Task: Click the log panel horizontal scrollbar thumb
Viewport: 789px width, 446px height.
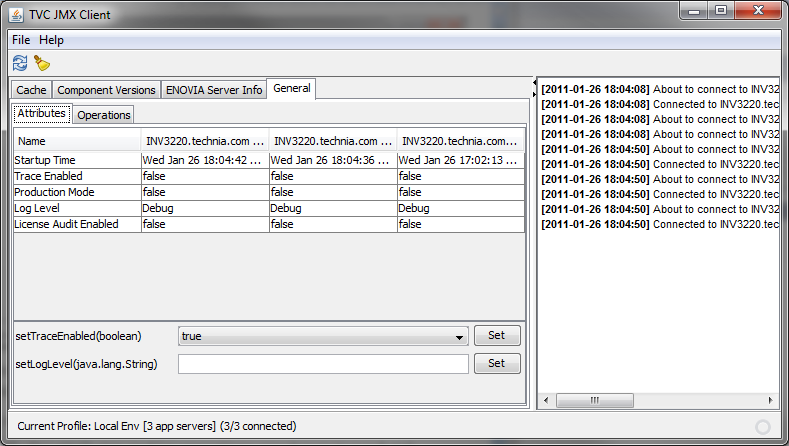Action: coord(594,400)
